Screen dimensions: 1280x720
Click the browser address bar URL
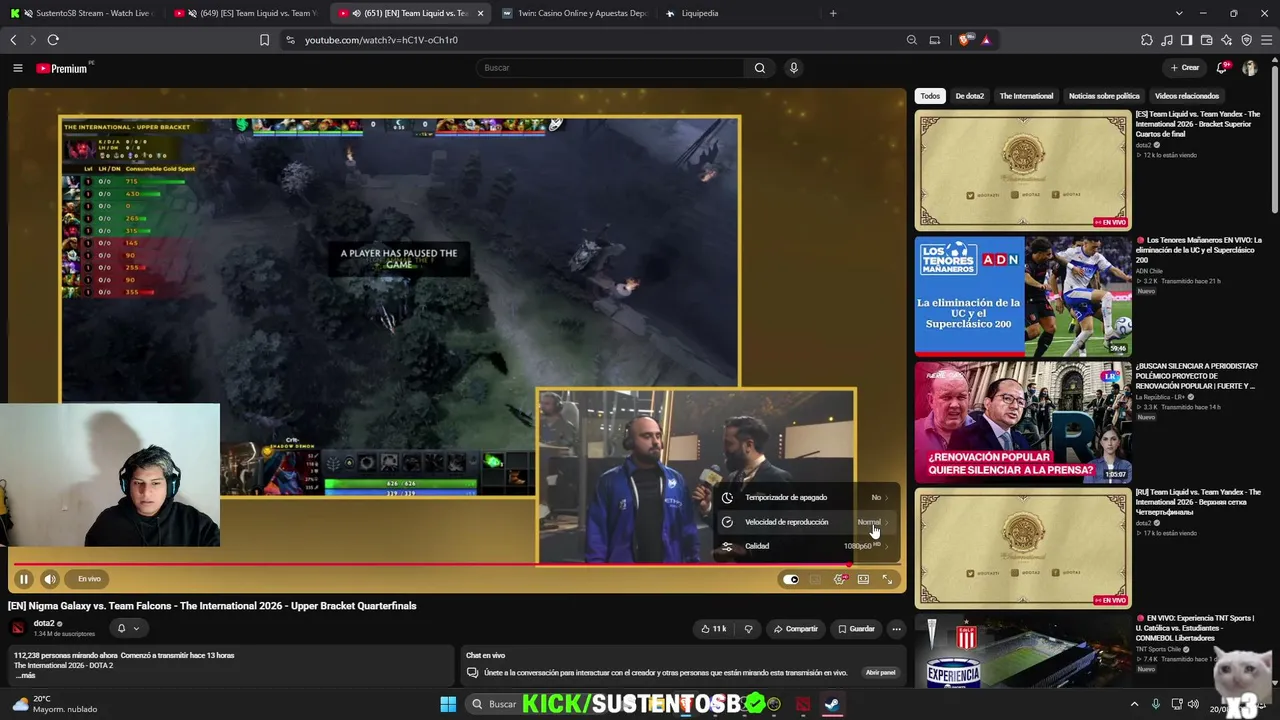[x=381, y=40]
